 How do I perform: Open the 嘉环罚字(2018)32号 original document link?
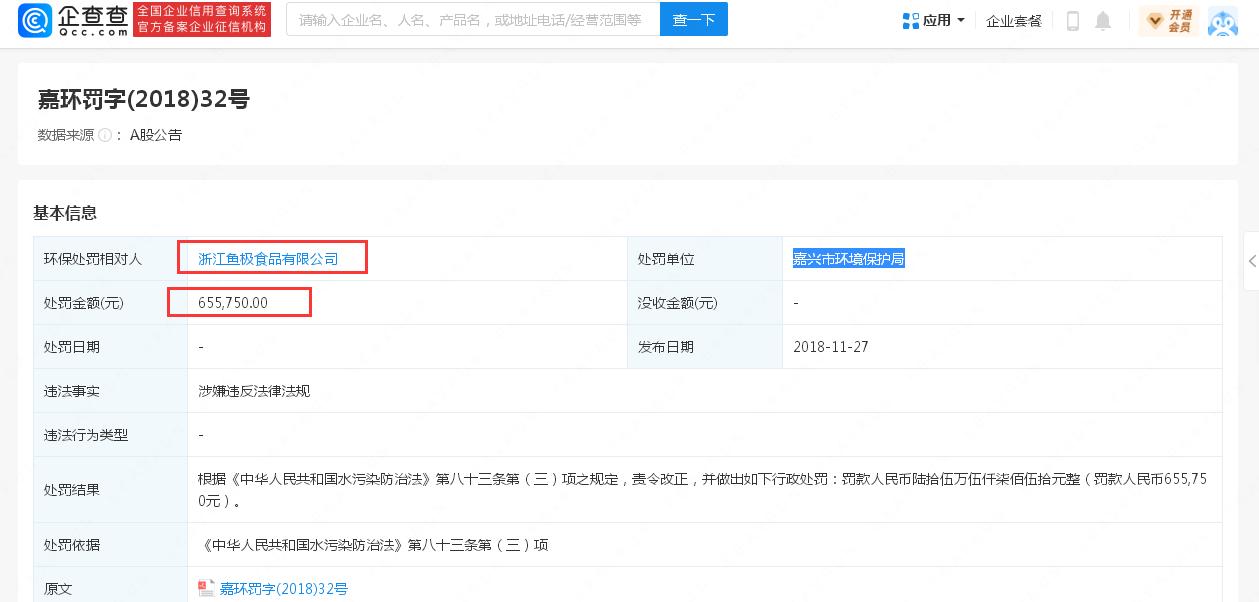pyautogui.click(x=284, y=589)
